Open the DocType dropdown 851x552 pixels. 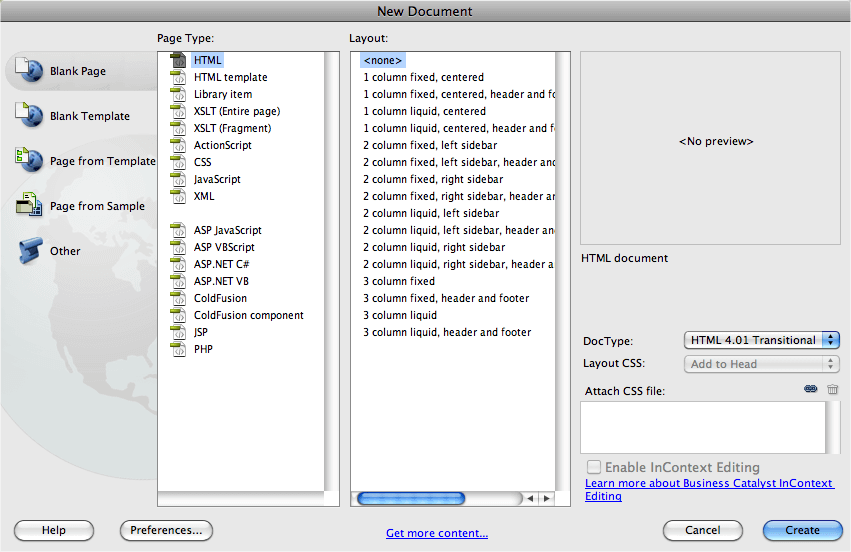(x=761, y=340)
